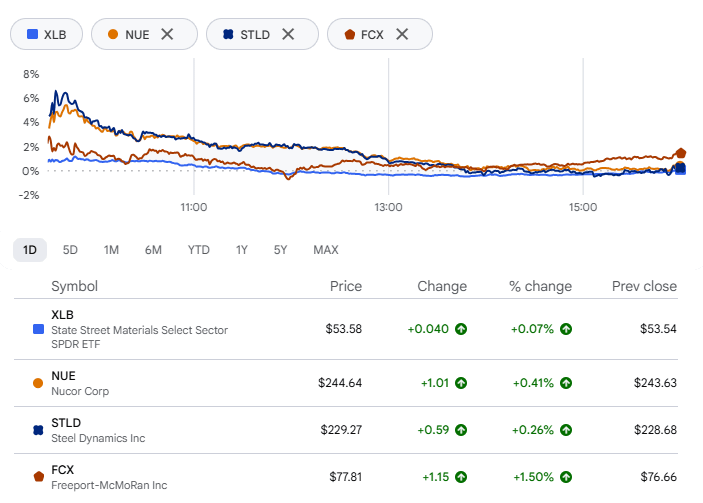Click the Prev close column header

click(644, 286)
